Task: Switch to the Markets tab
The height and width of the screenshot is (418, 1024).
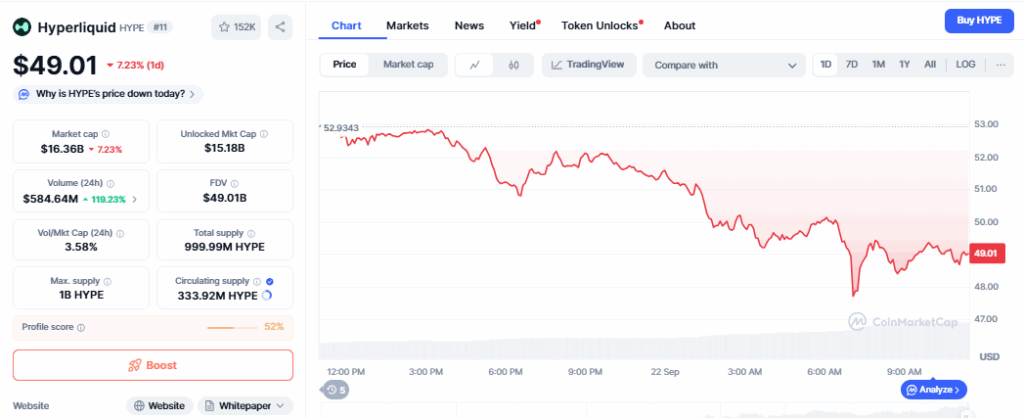Action: pyautogui.click(x=407, y=25)
